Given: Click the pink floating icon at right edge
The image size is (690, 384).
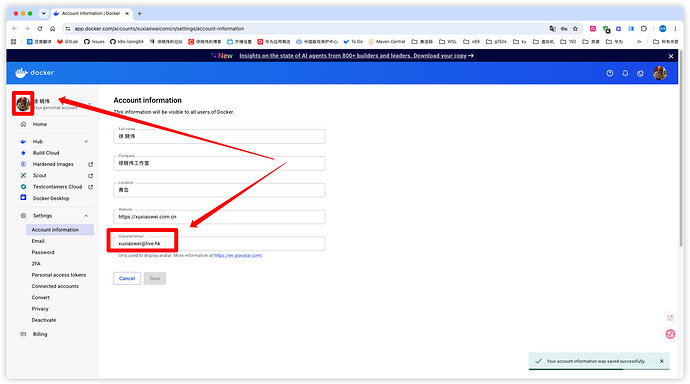Looking at the screenshot, I should click(670, 334).
